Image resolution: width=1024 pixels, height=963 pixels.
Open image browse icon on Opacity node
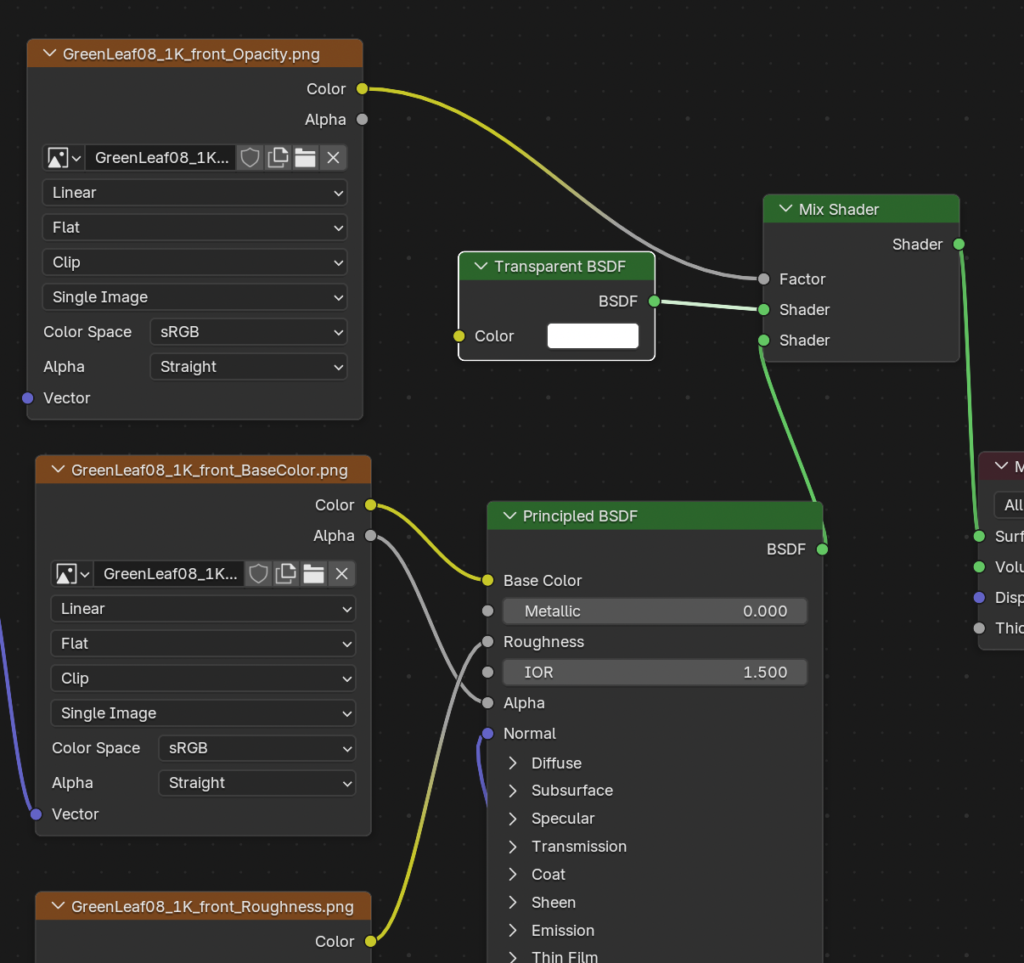click(63, 158)
